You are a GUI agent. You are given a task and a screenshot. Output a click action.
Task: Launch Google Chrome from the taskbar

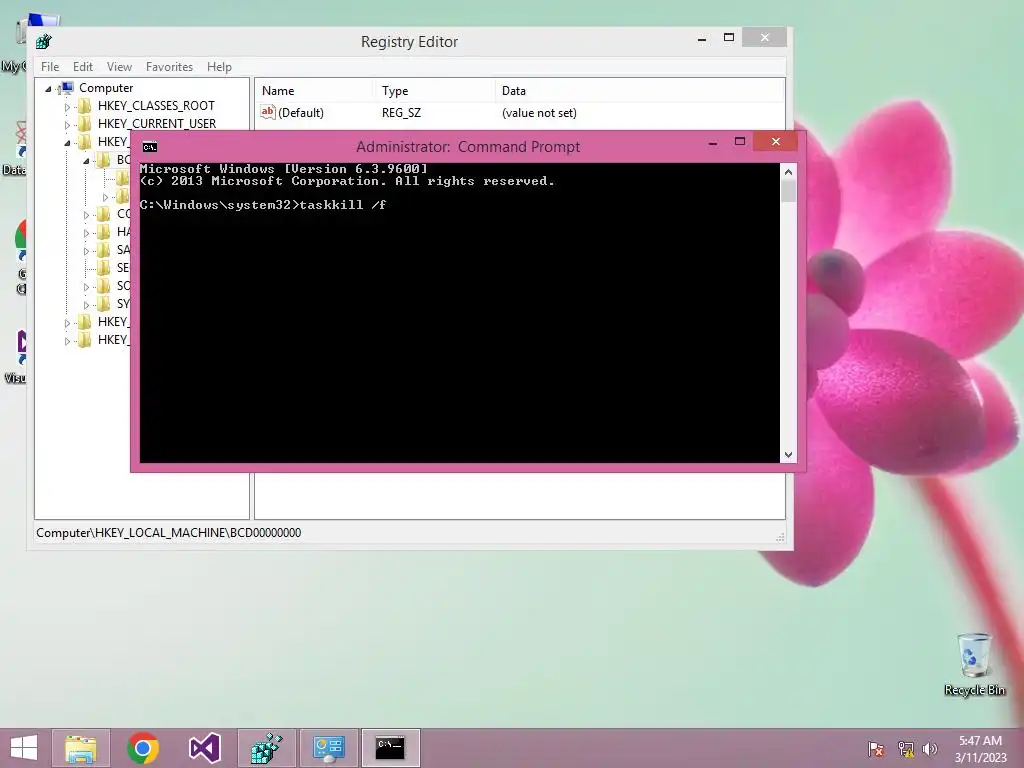142,748
